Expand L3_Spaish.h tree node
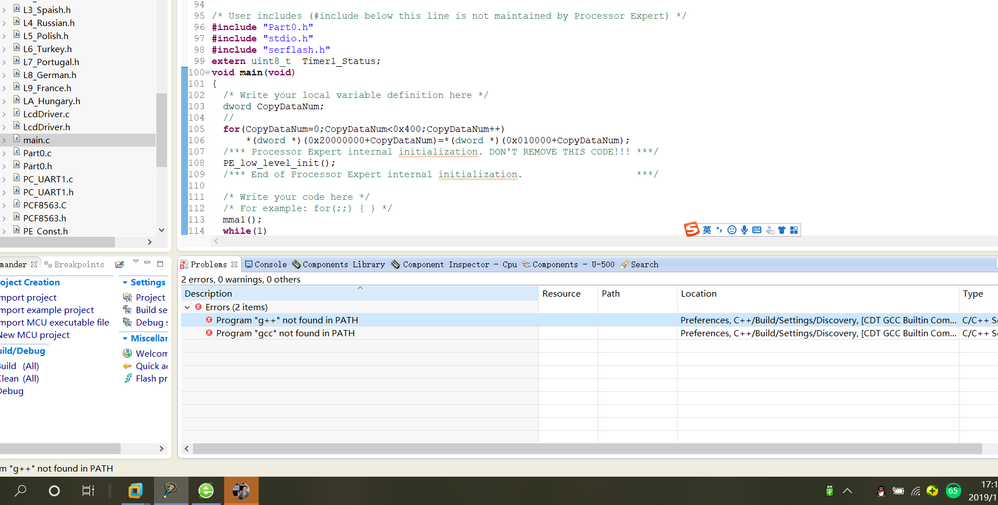The height and width of the screenshot is (505, 998). [x=4, y=10]
